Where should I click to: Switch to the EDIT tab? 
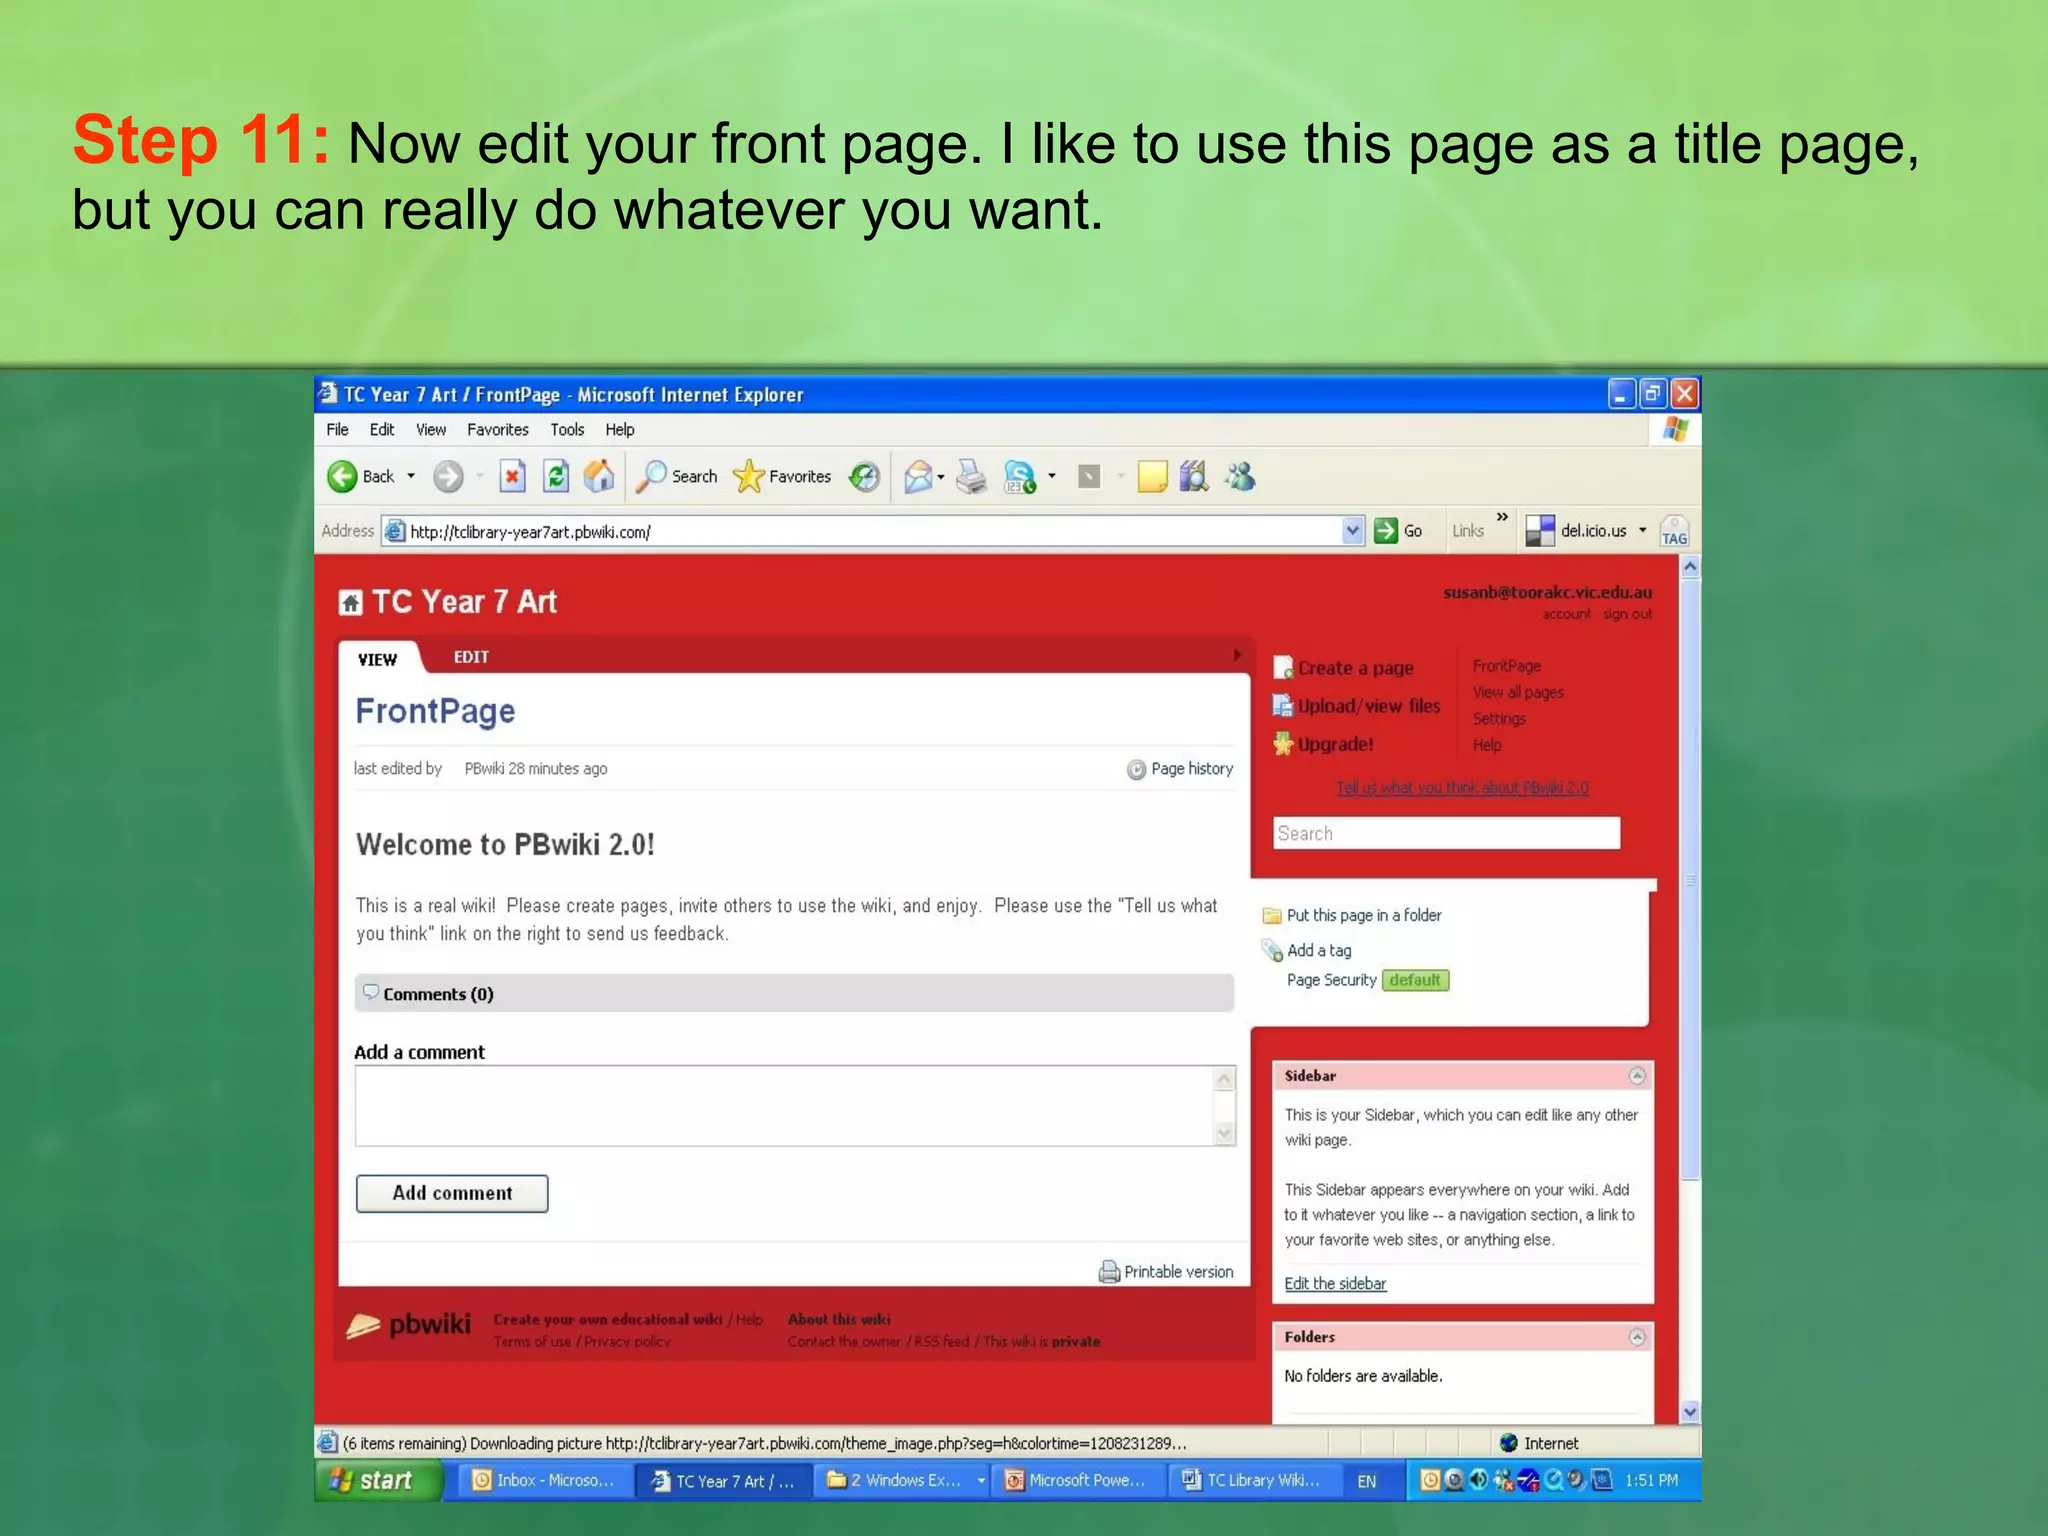471,657
